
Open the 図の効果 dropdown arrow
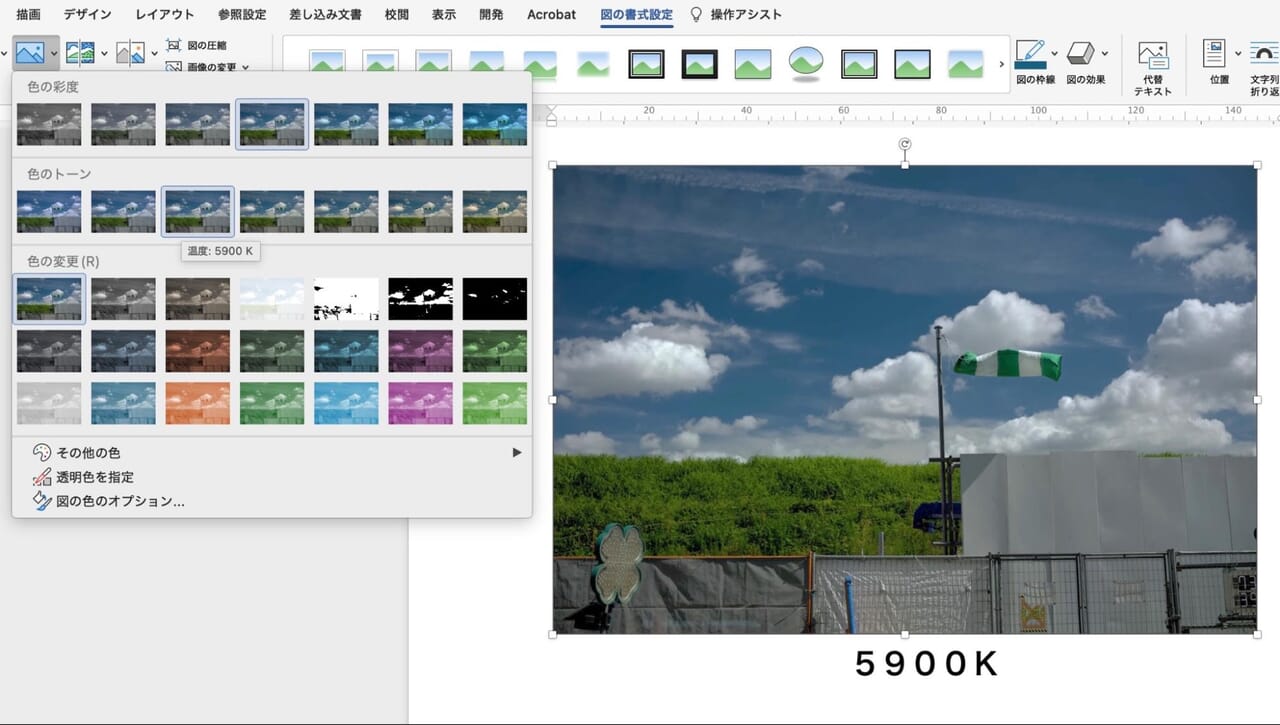pos(1104,54)
